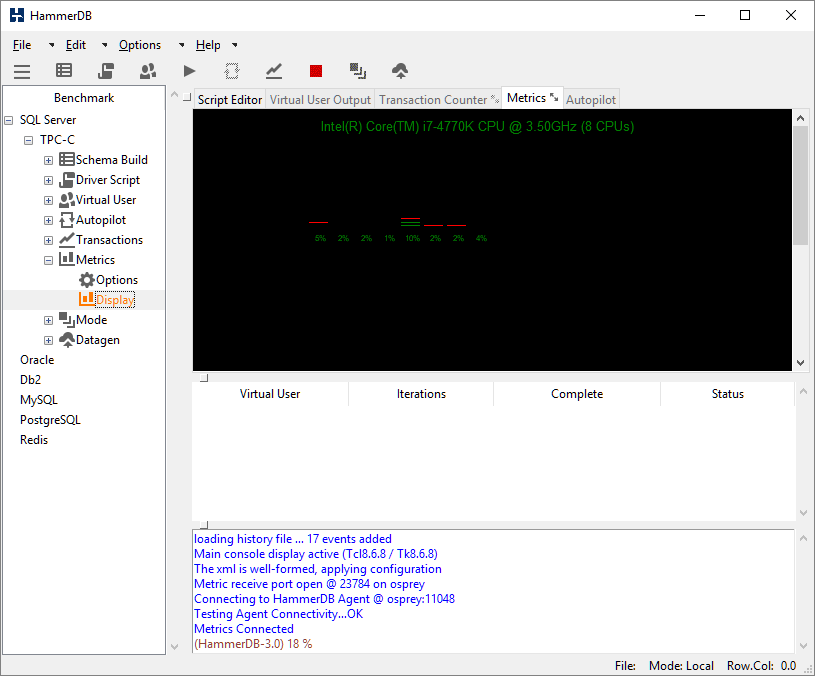Click the 5% CPU usage bar
The image size is (815, 676).
coord(319,222)
